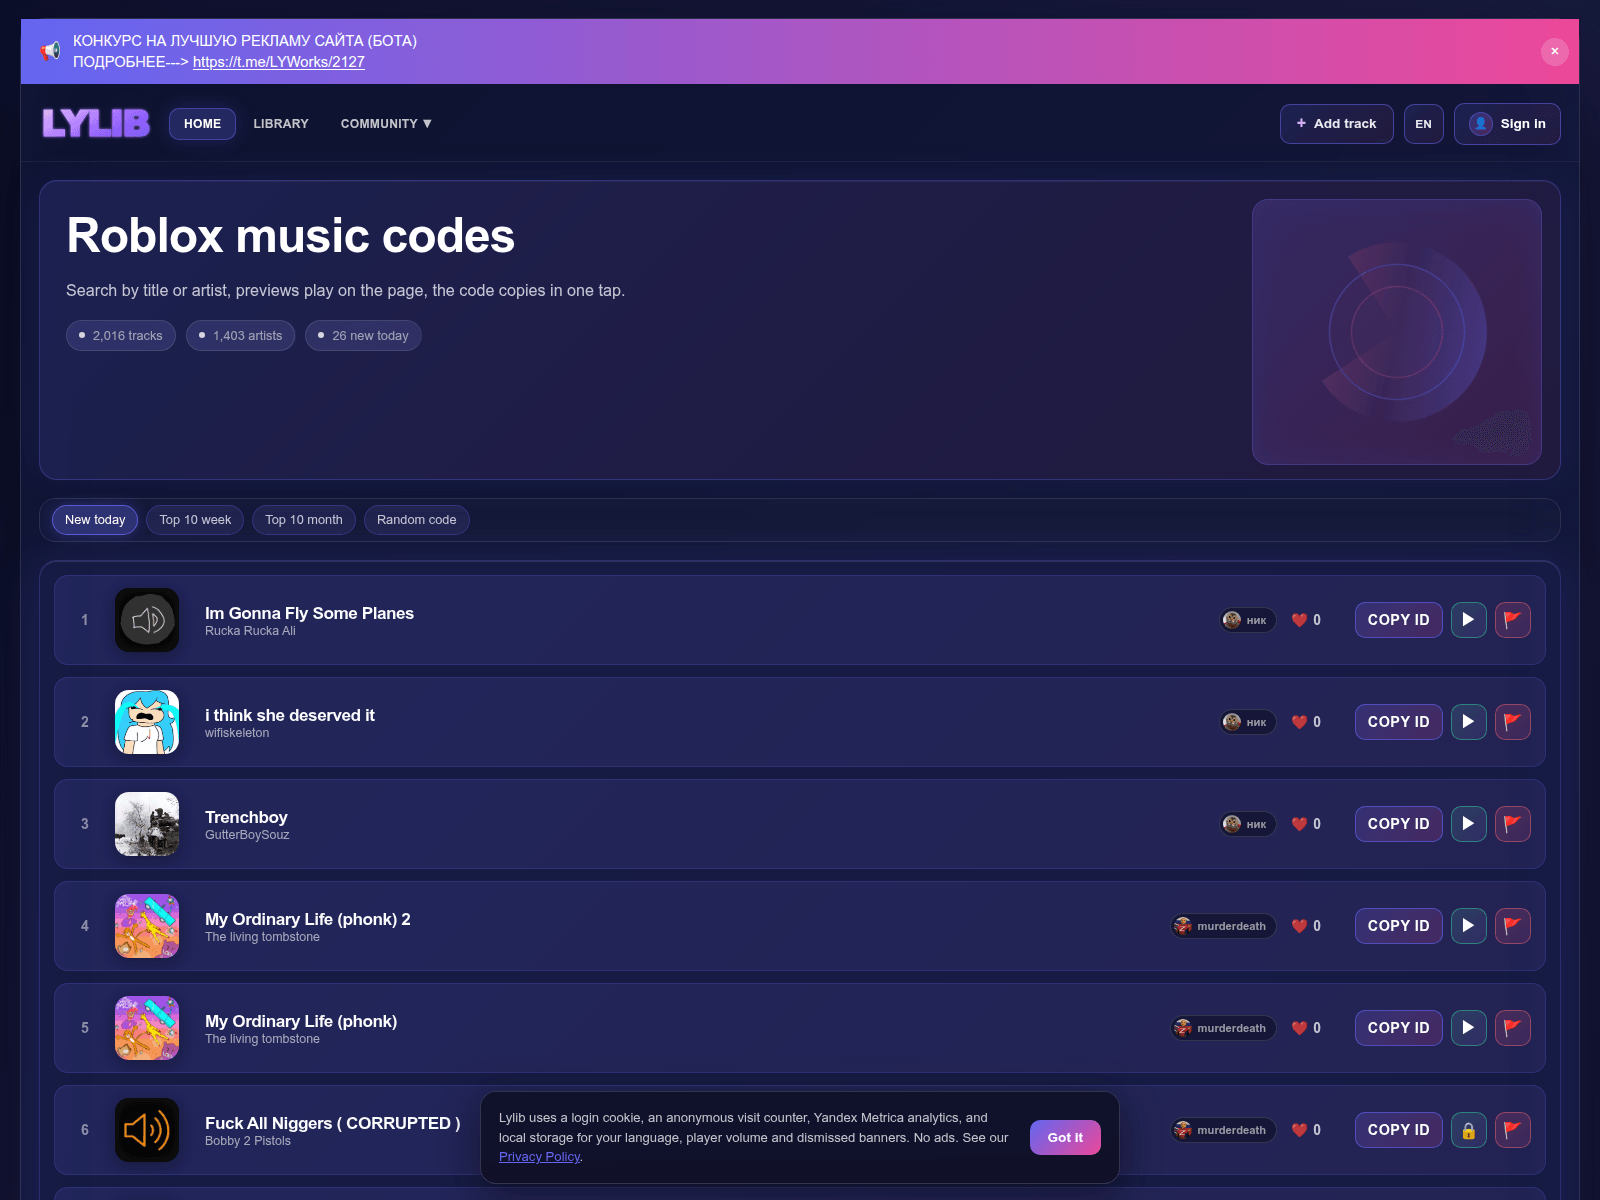Switch to Top 10 month filter

(304, 520)
